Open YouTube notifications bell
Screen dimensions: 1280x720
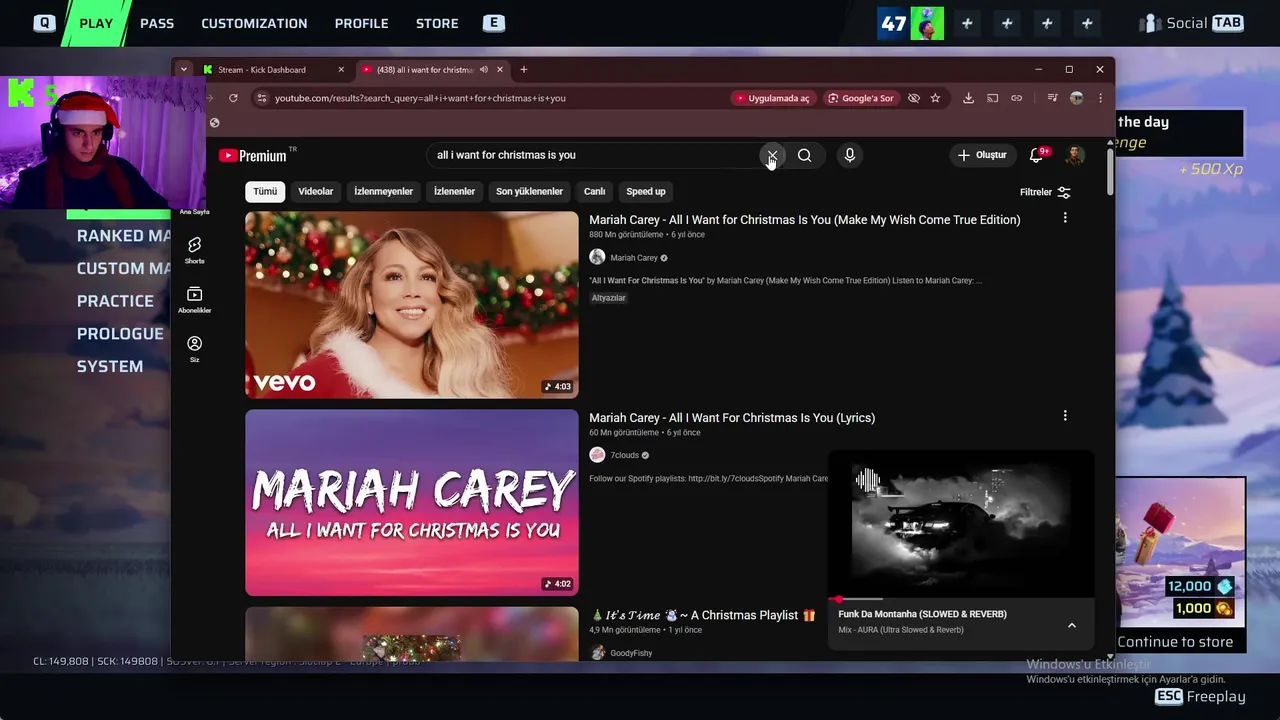click(x=1037, y=155)
